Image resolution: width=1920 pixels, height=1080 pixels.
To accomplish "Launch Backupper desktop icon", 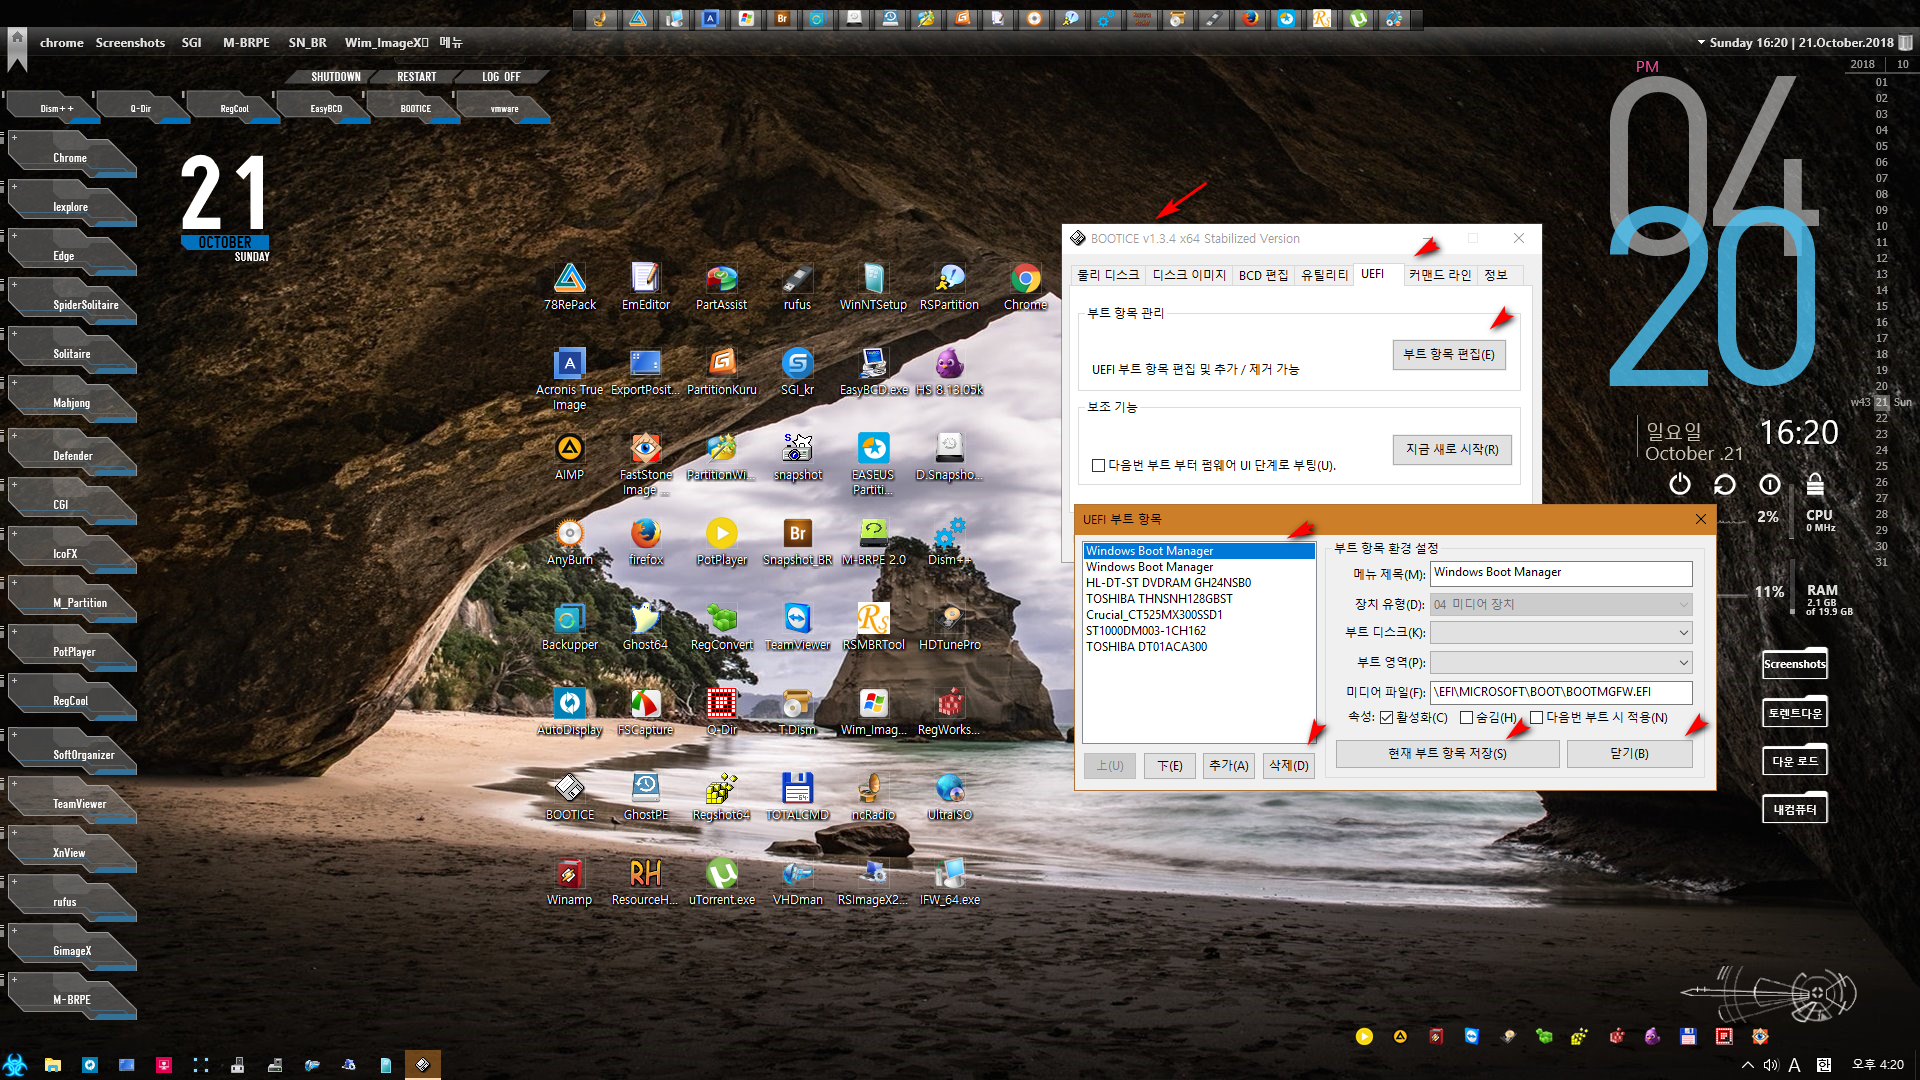I will pos(569,626).
